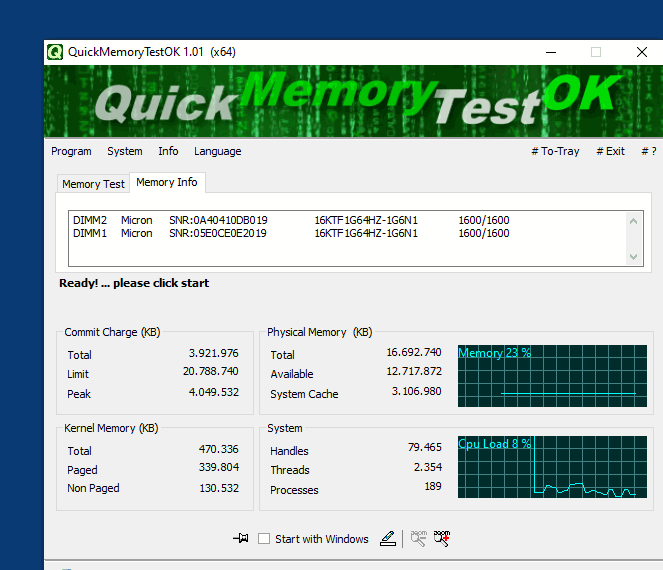Click the zoom out magnifier icon
Viewport: 663px width, 570px height.
point(419,538)
